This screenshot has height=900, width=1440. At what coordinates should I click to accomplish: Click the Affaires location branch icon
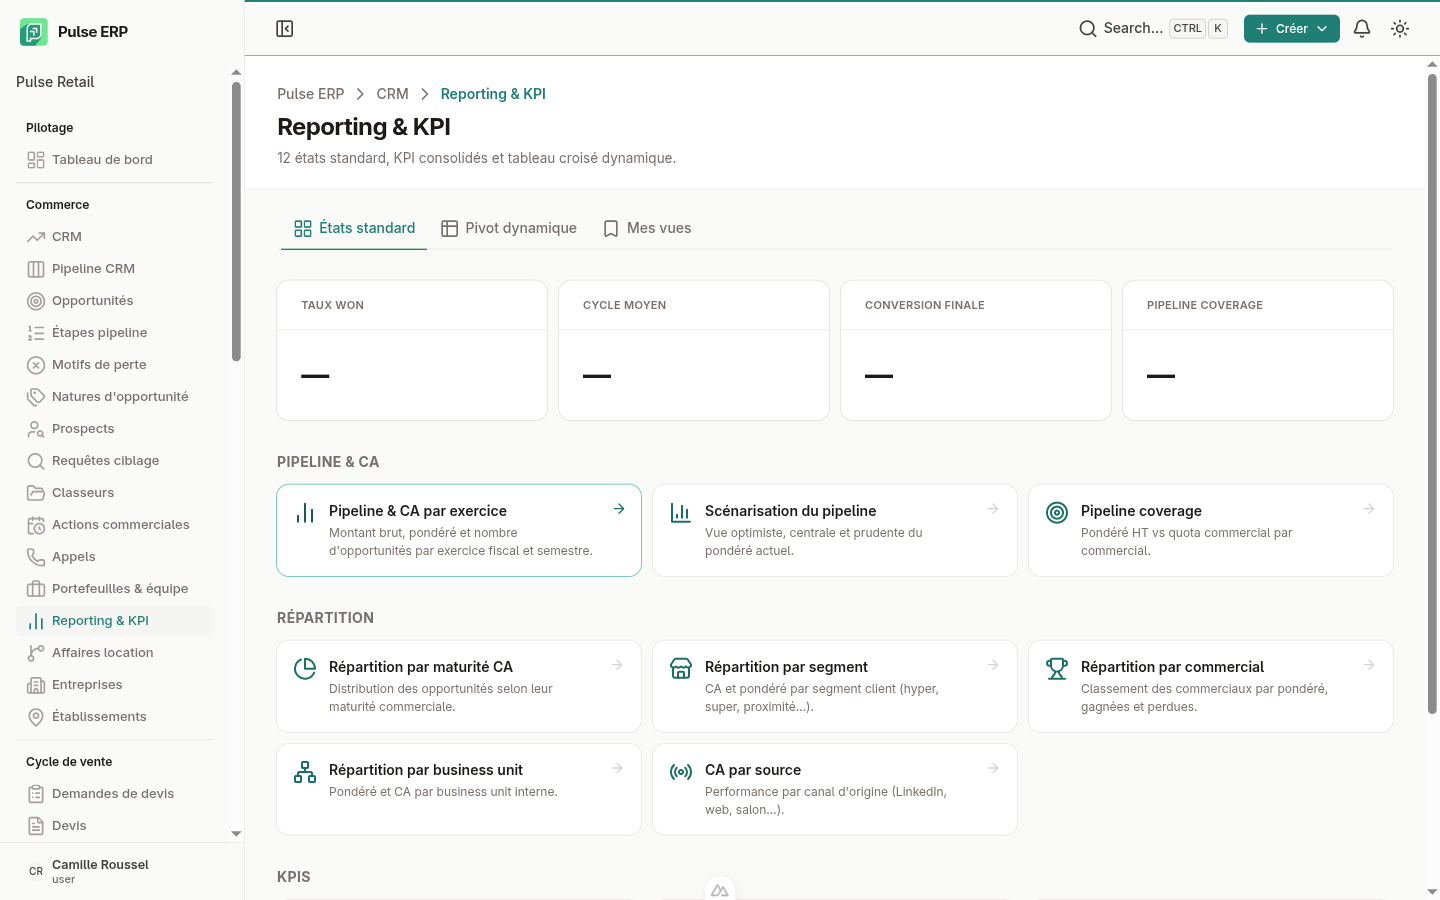coord(36,653)
